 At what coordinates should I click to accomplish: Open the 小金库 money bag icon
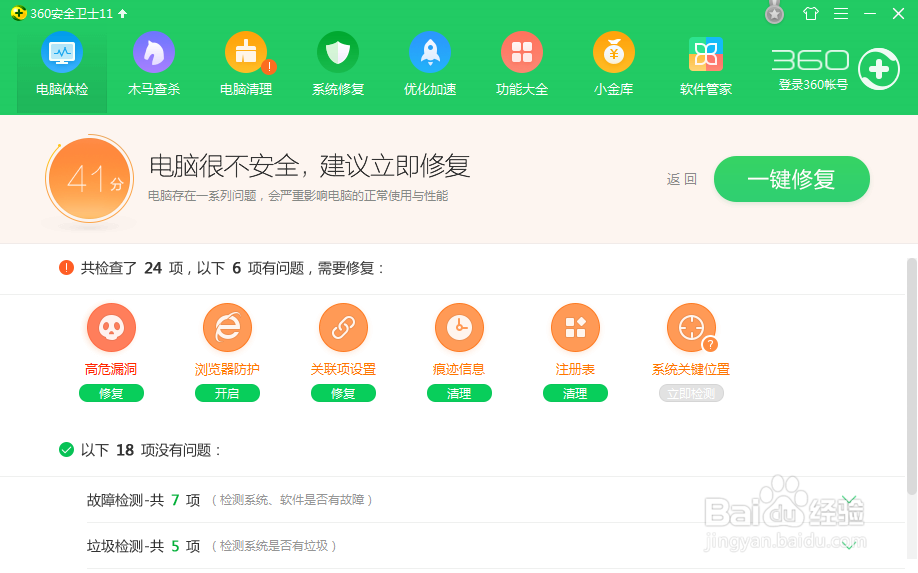click(x=614, y=53)
